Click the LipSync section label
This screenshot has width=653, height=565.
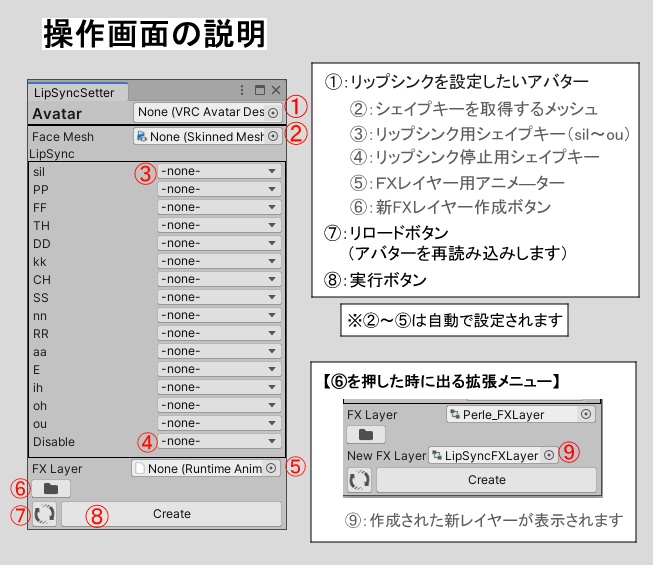[x=52, y=154]
